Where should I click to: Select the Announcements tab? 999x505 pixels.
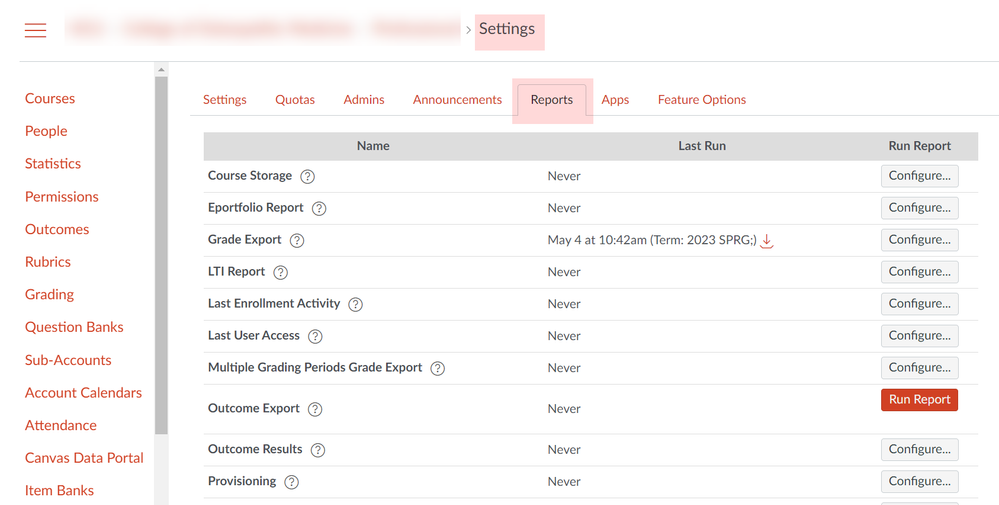pos(457,100)
